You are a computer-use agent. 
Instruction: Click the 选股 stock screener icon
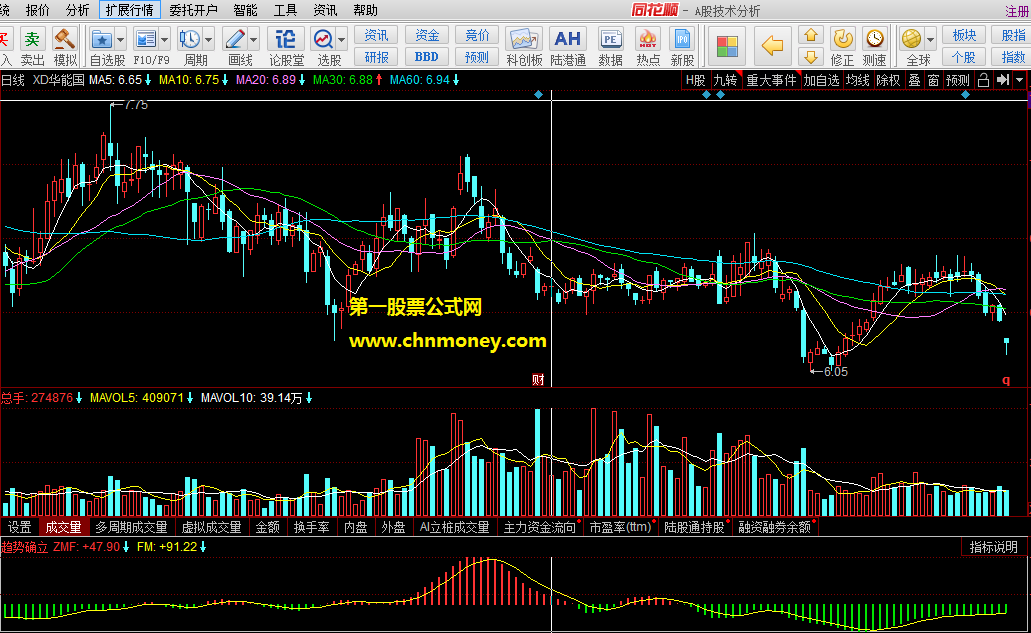[x=323, y=39]
